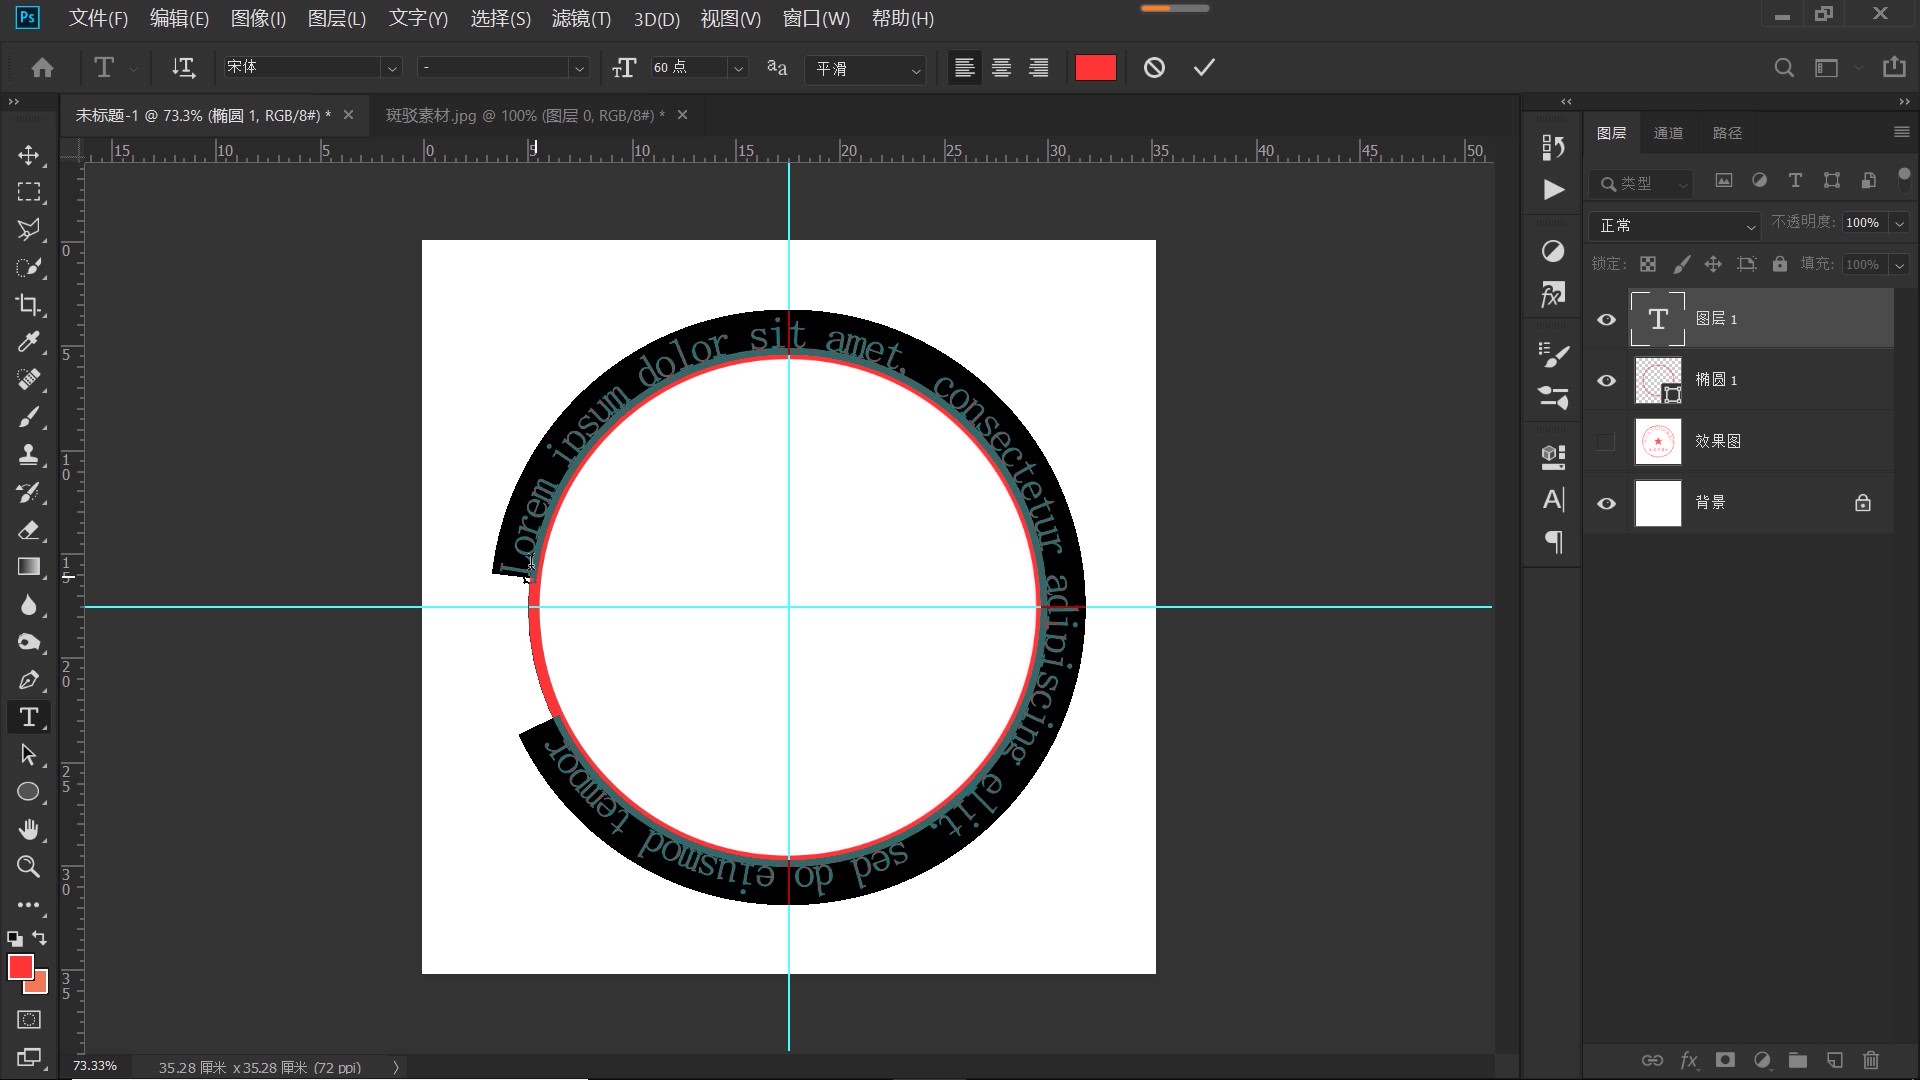Screen dimensions: 1920x1080
Task: Select the Move tool
Action: coord(28,155)
